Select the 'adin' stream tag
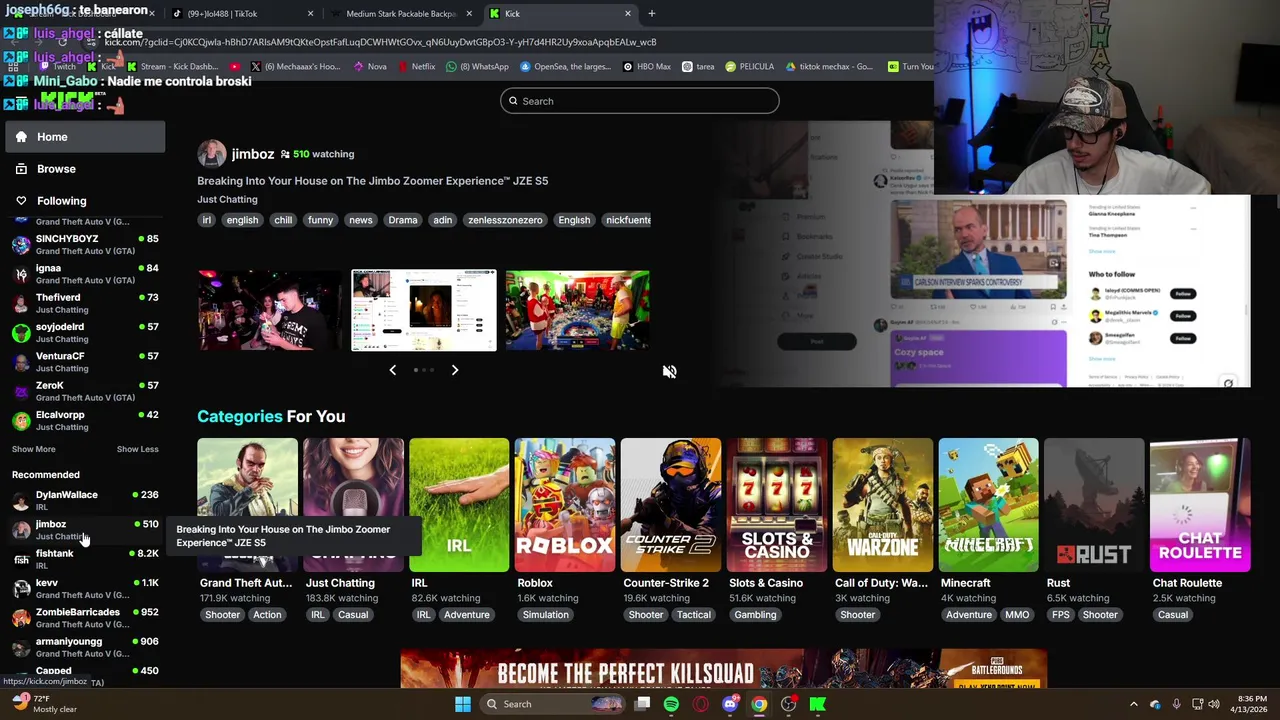Viewport: 1280px width, 720px height. [443, 220]
